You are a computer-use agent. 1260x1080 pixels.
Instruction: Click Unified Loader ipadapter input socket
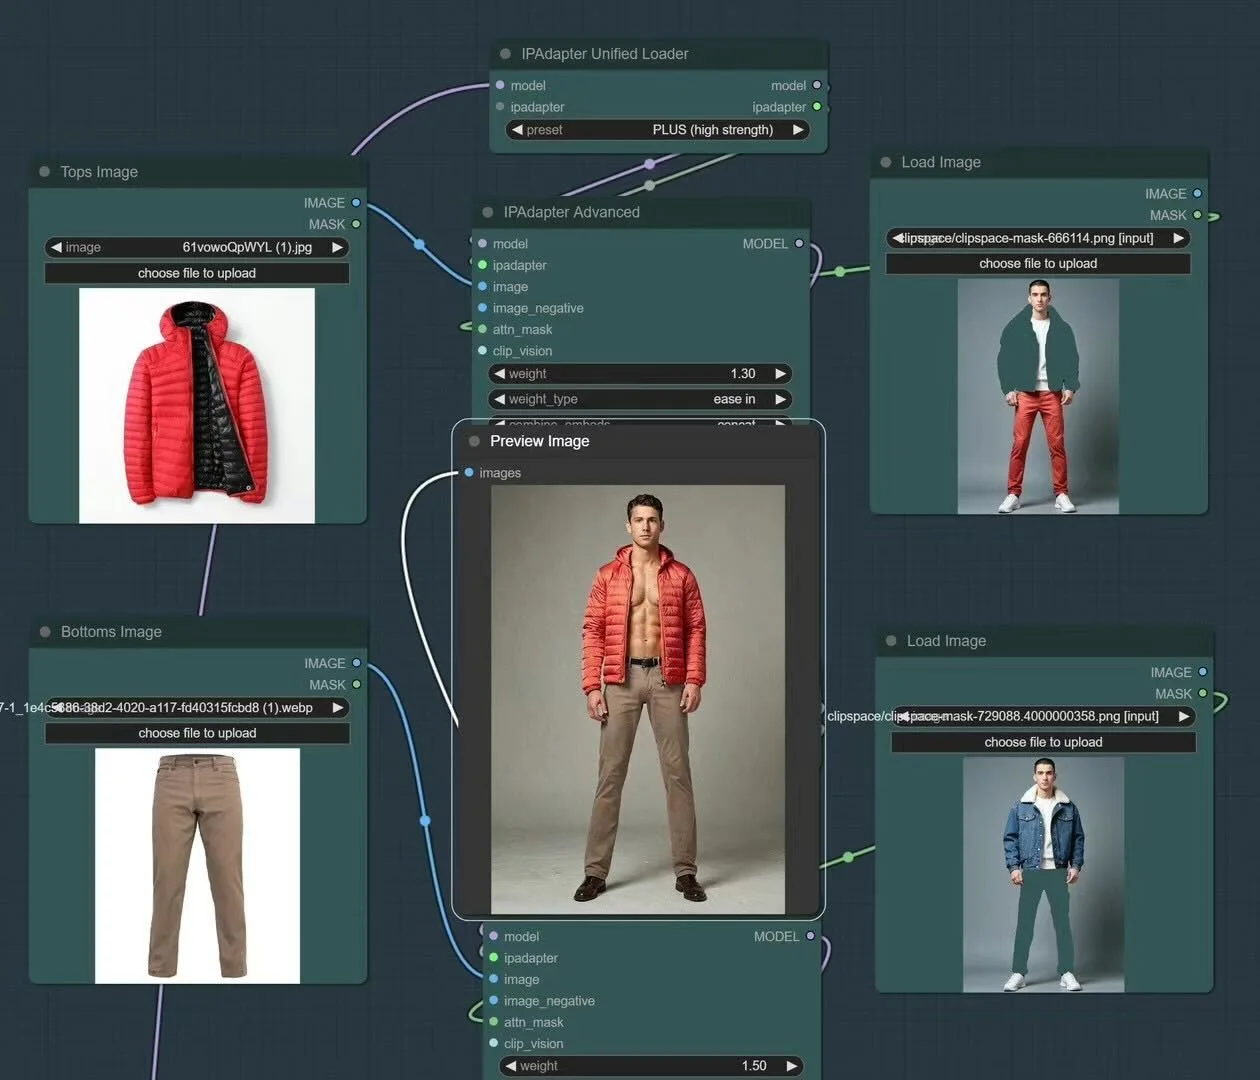coord(500,107)
